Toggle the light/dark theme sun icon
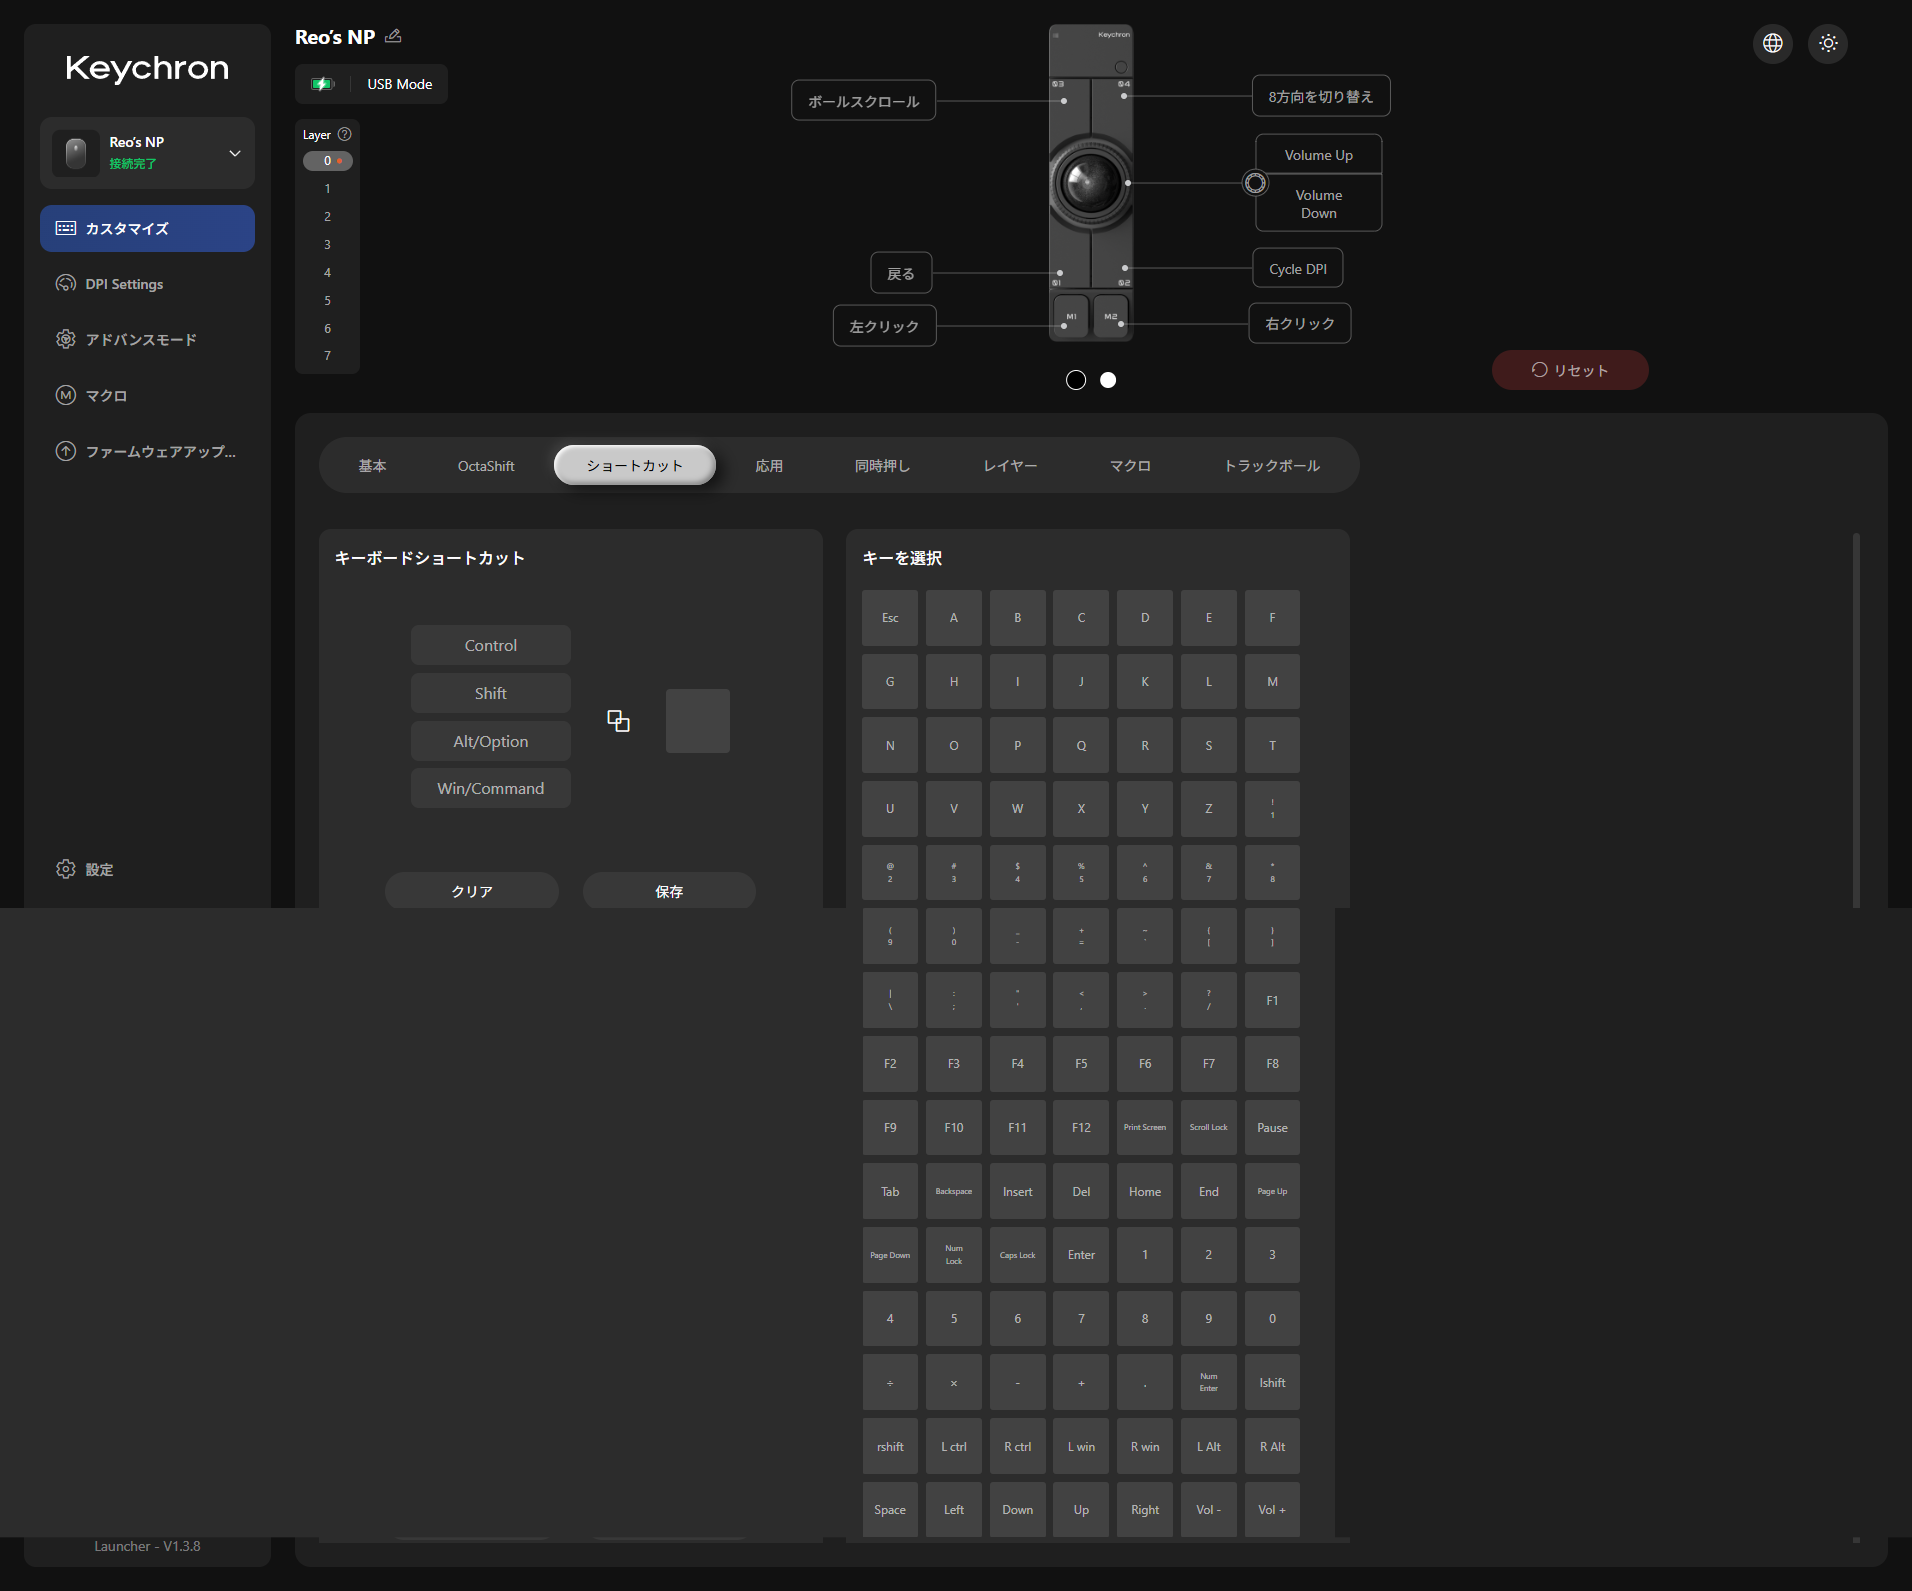The width and height of the screenshot is (1912, 1591). pos(1828,43)
